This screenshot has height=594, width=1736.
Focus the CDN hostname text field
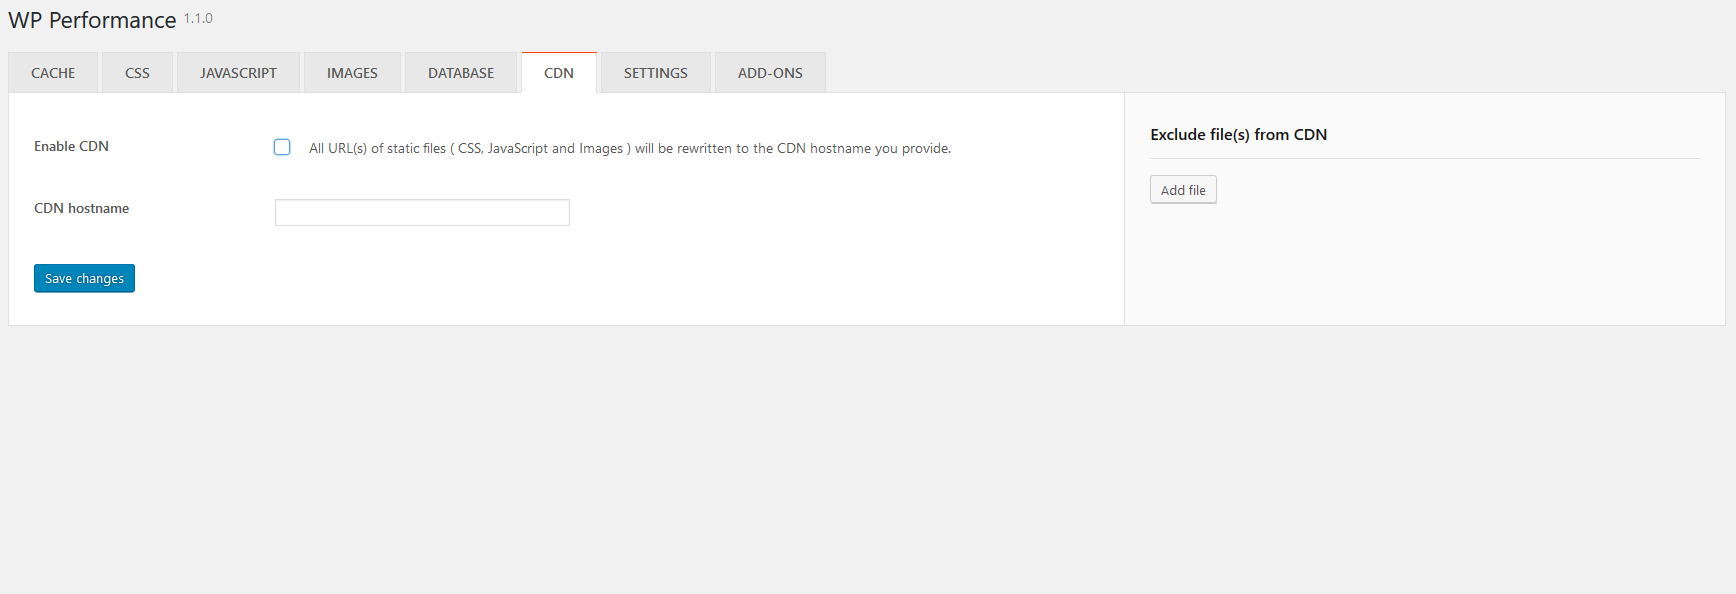tap(422, 212)
